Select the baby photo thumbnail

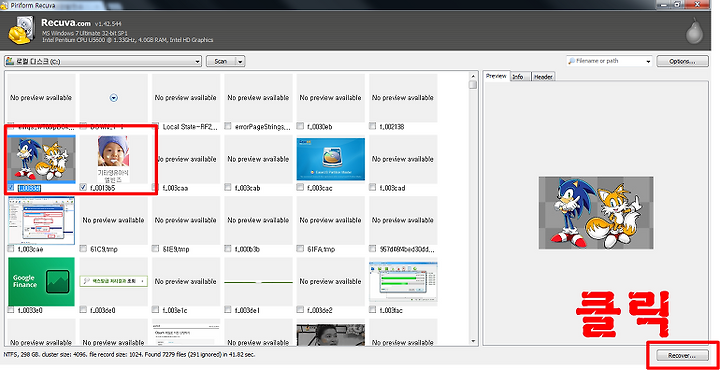click(x=113, y=159)
